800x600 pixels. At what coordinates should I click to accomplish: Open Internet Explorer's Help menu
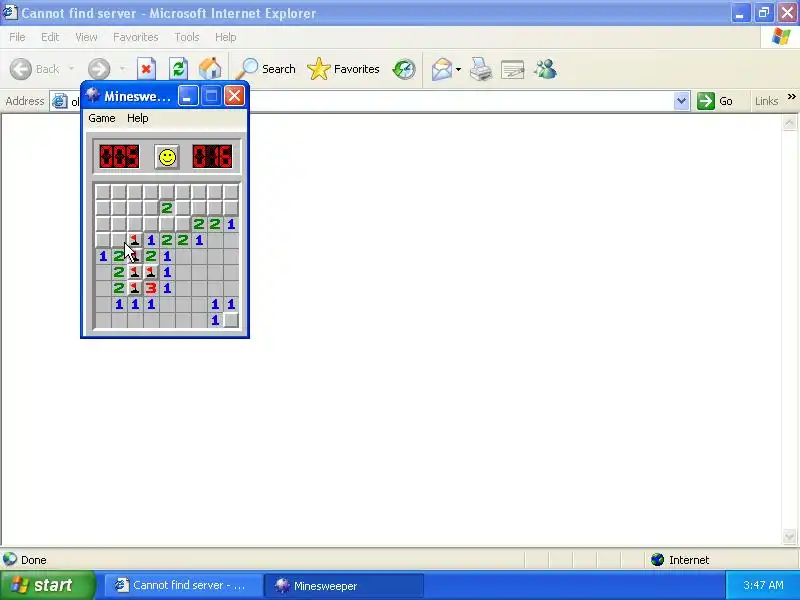[226, 37]
